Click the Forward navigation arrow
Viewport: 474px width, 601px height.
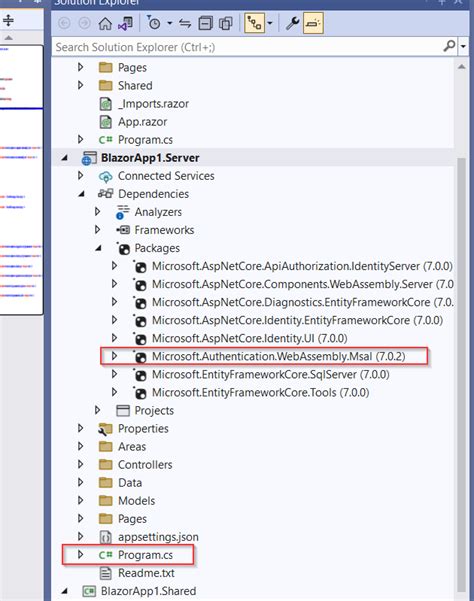pyautogui.click(x=85, y=23)
